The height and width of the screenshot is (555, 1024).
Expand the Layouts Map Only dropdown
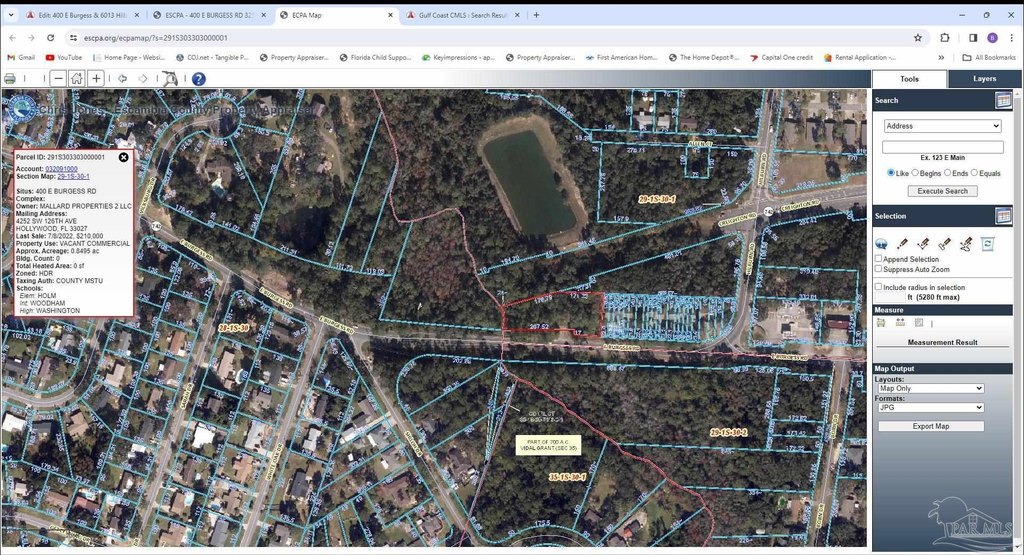click(x=930, y=388)
